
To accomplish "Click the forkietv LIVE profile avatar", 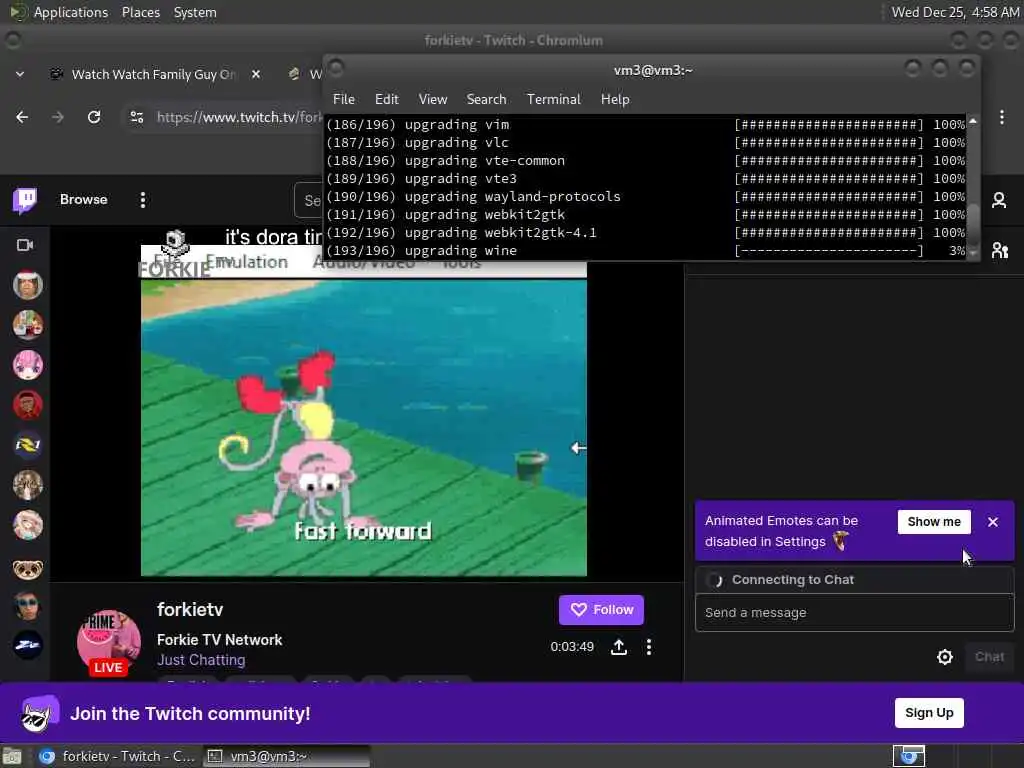I will pos(108,643).
